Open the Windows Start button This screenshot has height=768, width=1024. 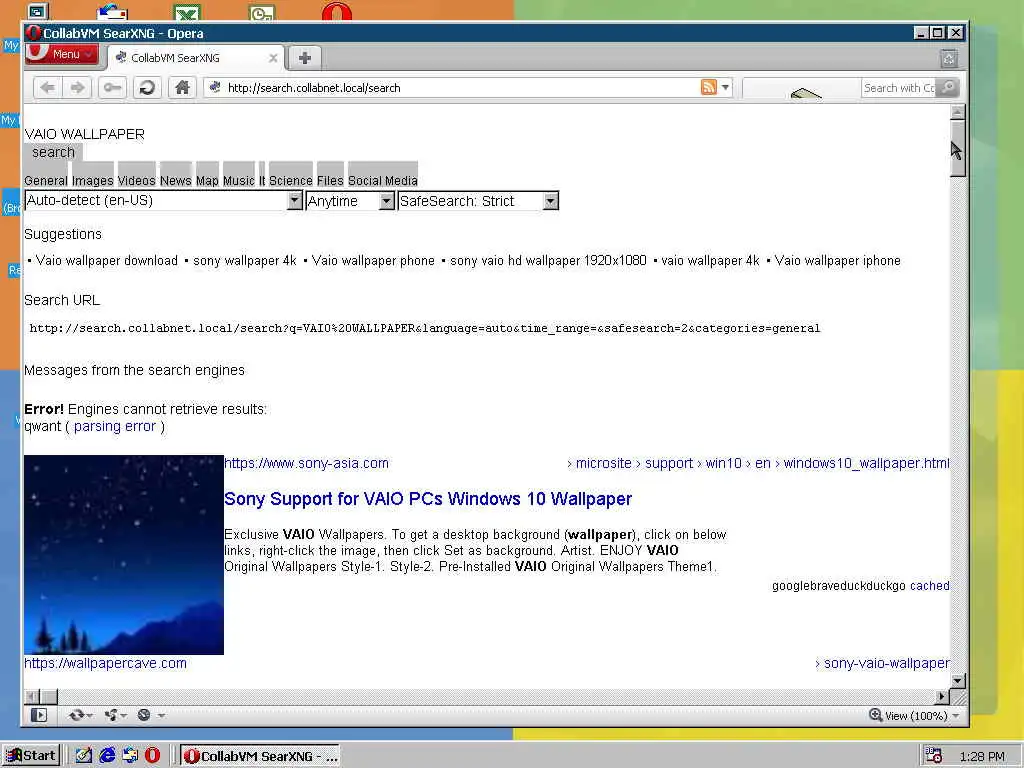click(31, 756)
